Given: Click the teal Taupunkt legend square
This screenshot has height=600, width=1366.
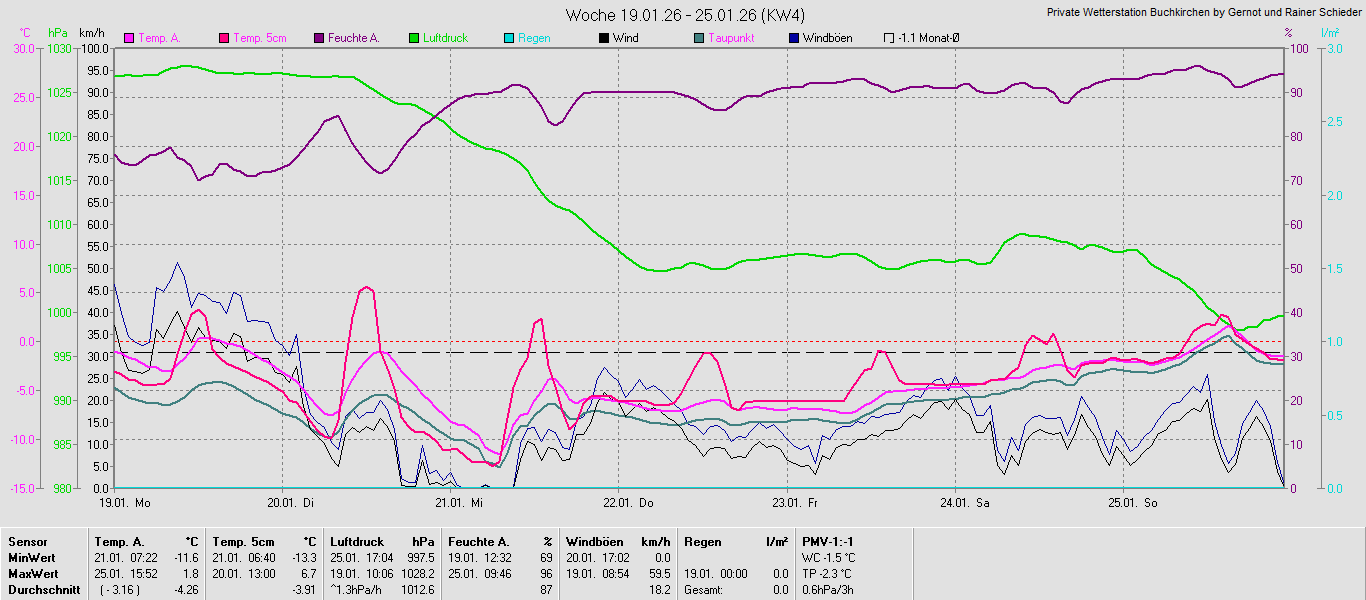Looking at the screenshot, I should pos(699,38).
